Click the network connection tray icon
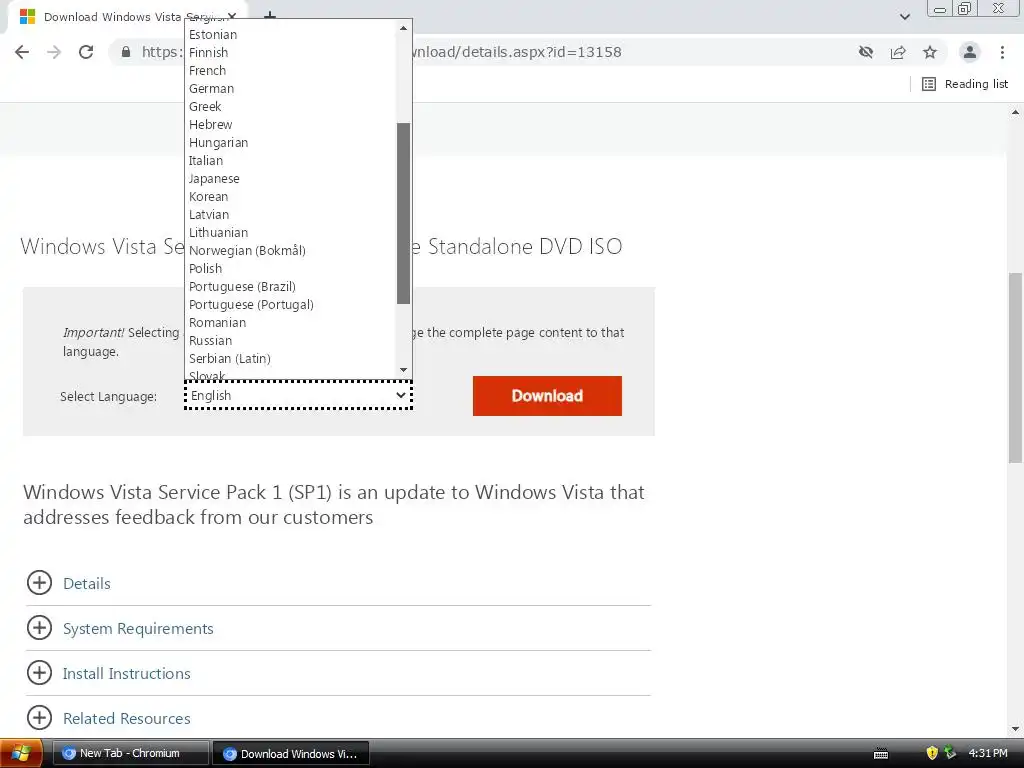Viewport: 1024px width, 768px height. point(950,753)
